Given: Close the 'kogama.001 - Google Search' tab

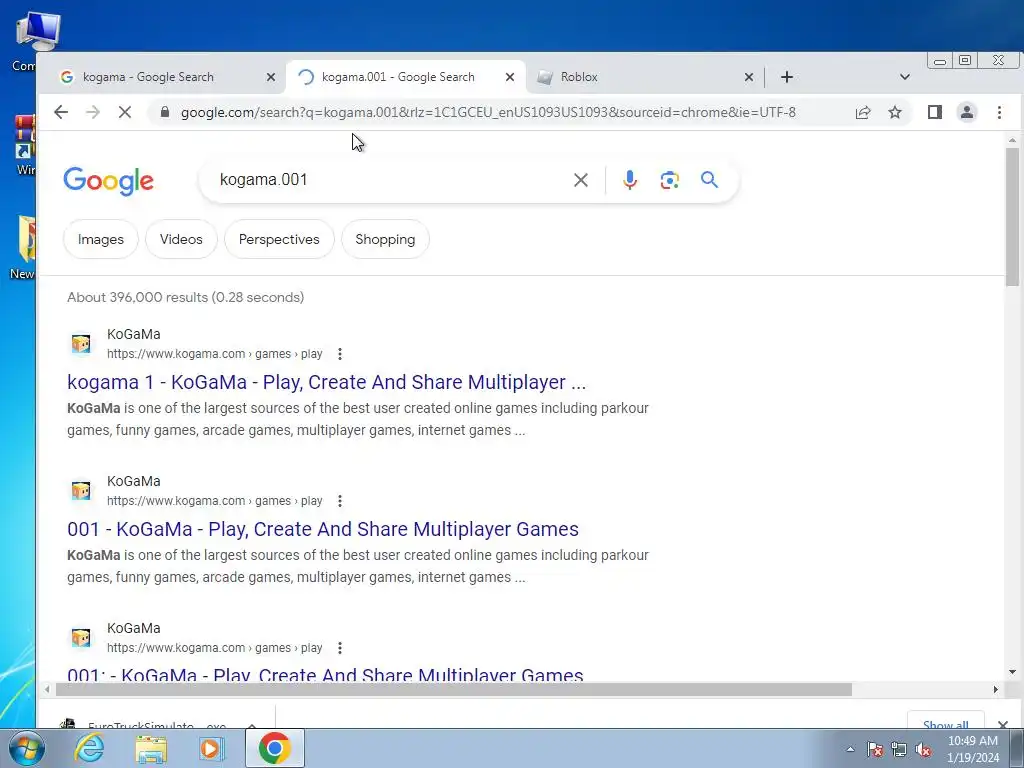Looking at the screenshot, I should [510, 77].
